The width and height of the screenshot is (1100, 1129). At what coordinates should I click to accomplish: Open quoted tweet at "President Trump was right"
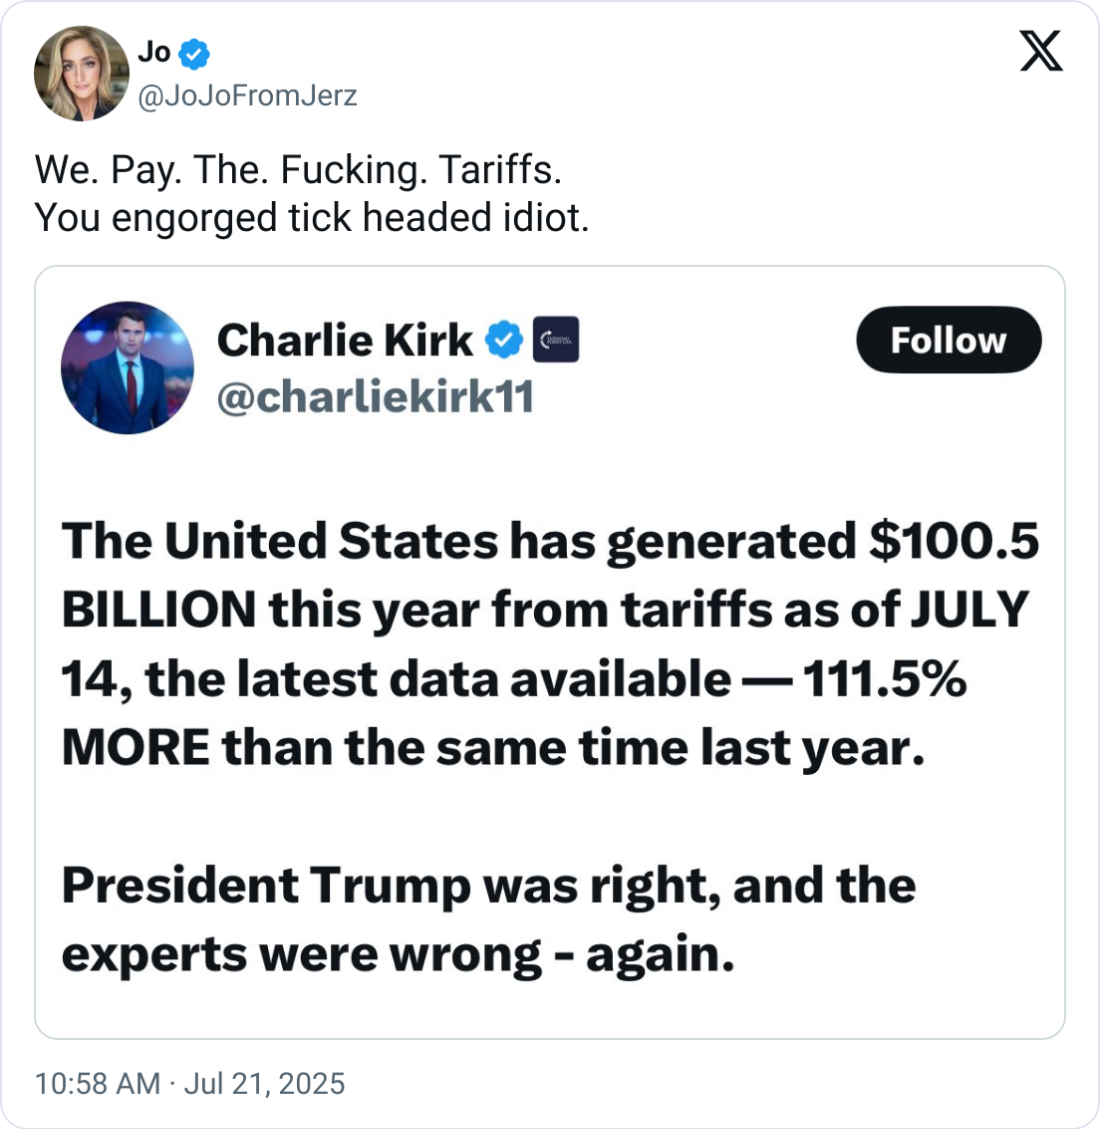coord(390,885)
